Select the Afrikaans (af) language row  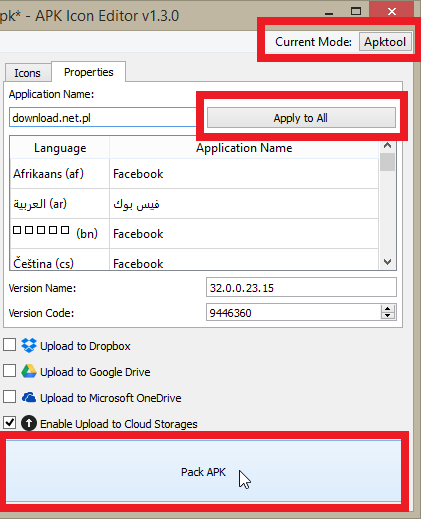click(194, 174)
